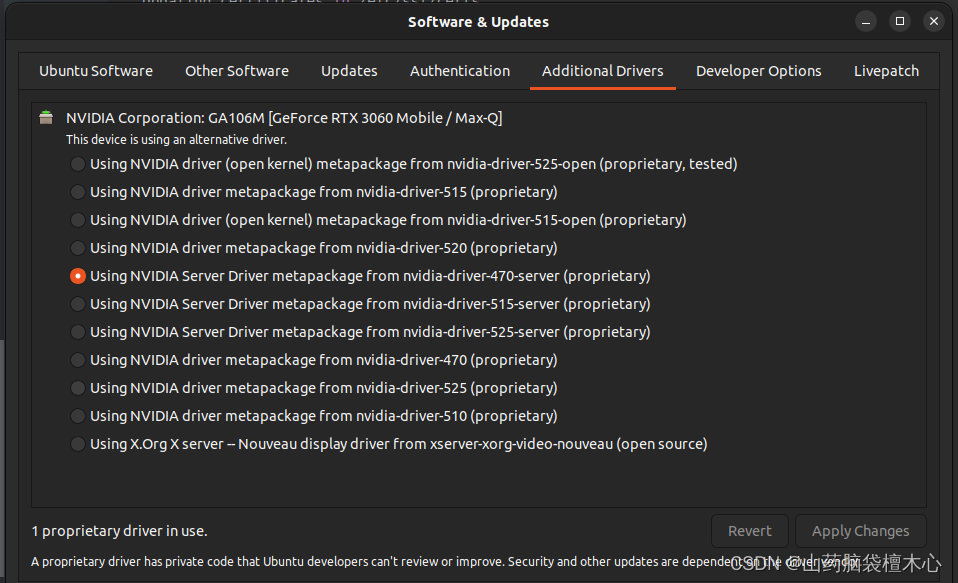The width and height of the screenshot is (958, 583).
Task: Select nvidia-driver-515-open open kernel driver
Action: [x=78, y=220]
